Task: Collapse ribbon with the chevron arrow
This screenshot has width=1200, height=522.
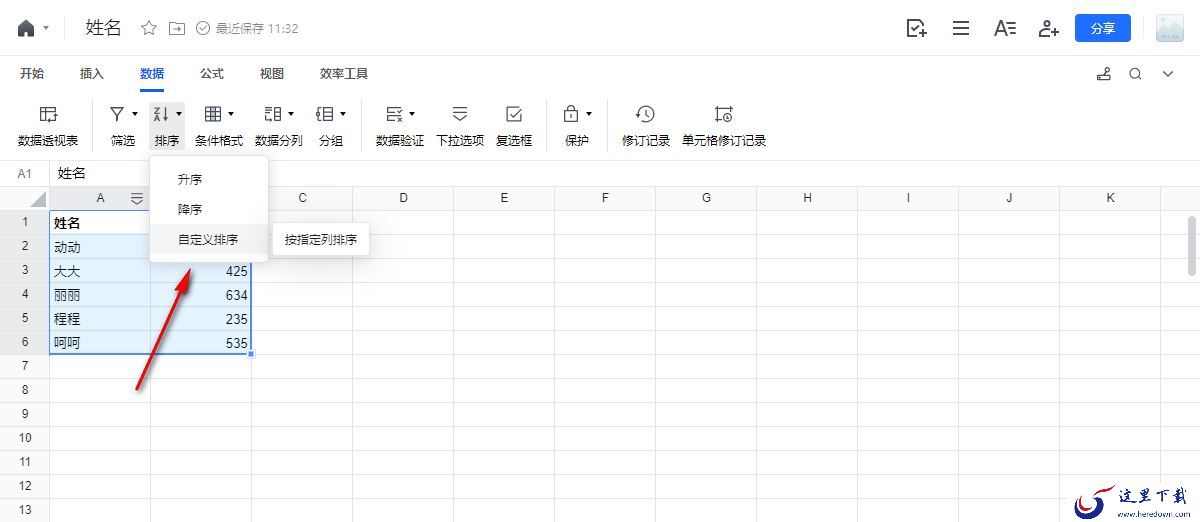Action: click(1167, 74)
